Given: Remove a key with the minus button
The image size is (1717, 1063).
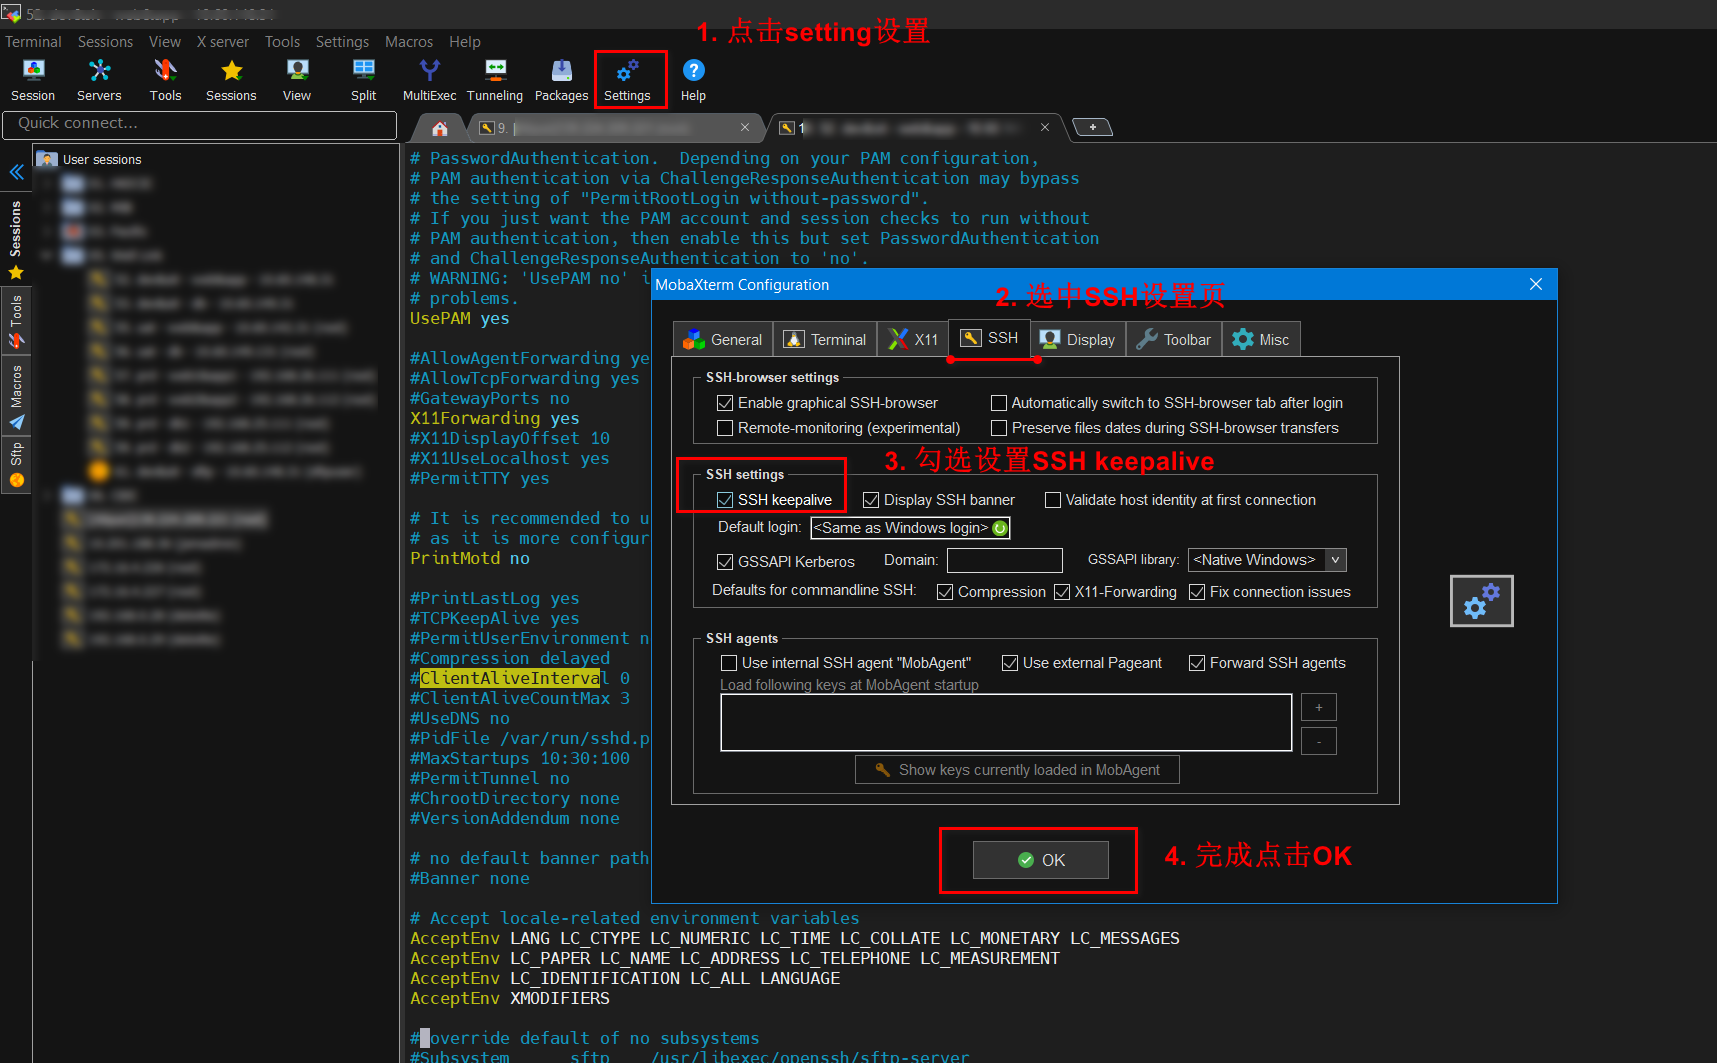Looking at the screenshot, I should tap(1319, 741).
